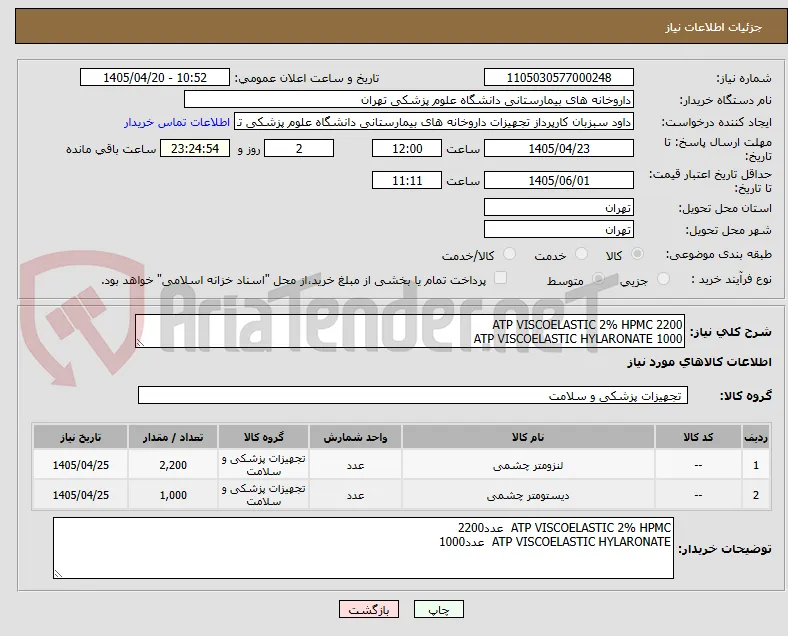Click the quantity cell 2,200
788x636 pixels.
(173, 465)
